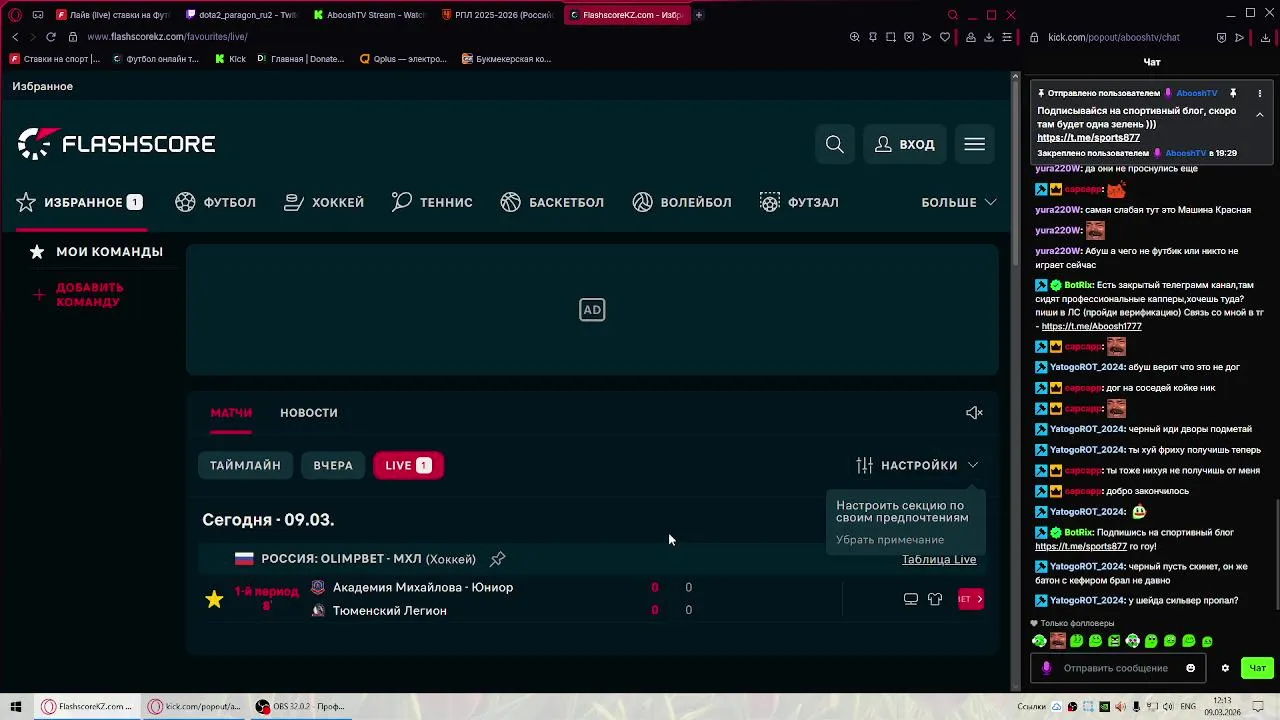The width and height of the screenshot is (1280, 720).
Task: Click the kick.com/popout taskbar window
Action: coord(195,706)
